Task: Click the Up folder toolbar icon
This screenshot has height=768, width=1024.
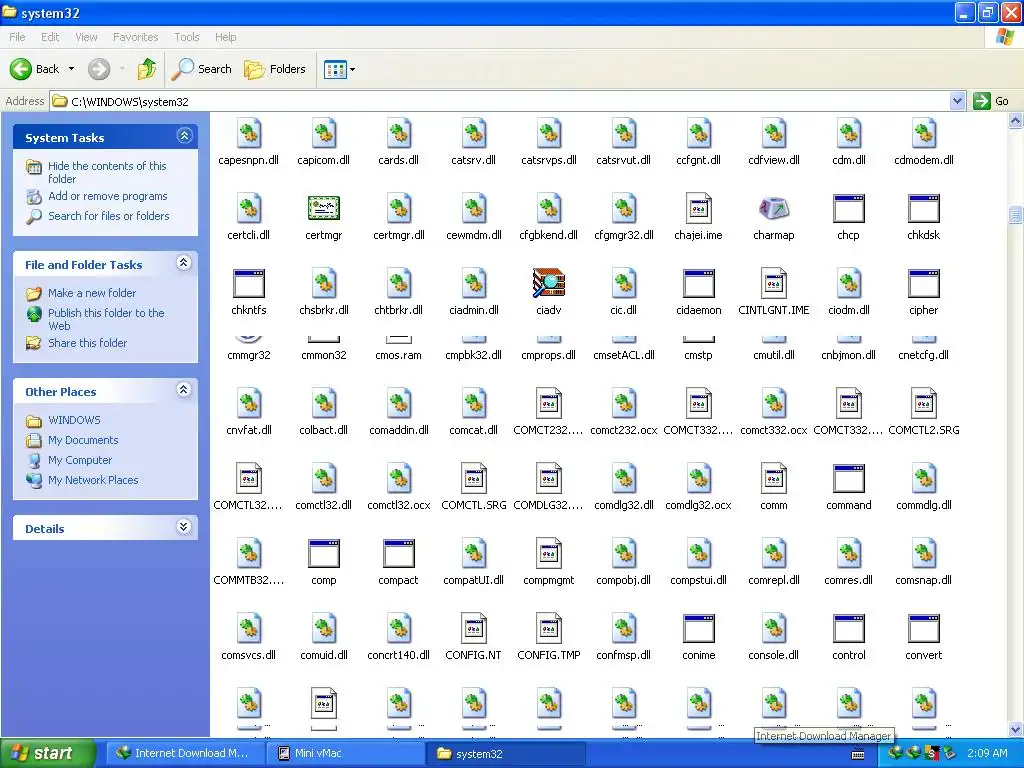Action: coord(147,69)
